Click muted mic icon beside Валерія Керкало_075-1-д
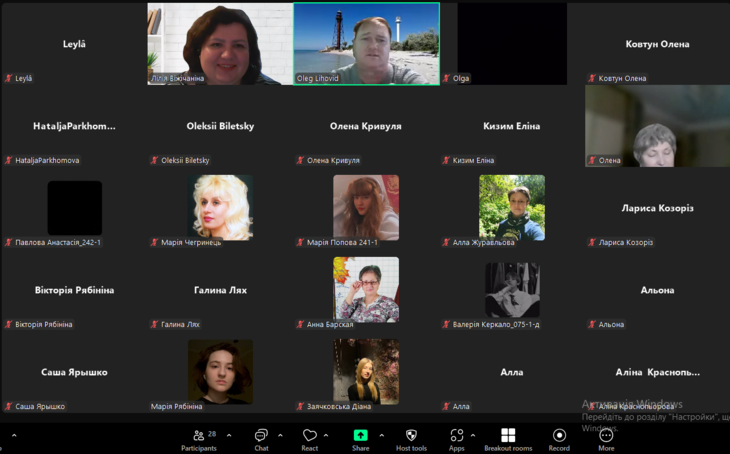The width and height of the screenshot is (730, 454). click(x=446, y=324)
